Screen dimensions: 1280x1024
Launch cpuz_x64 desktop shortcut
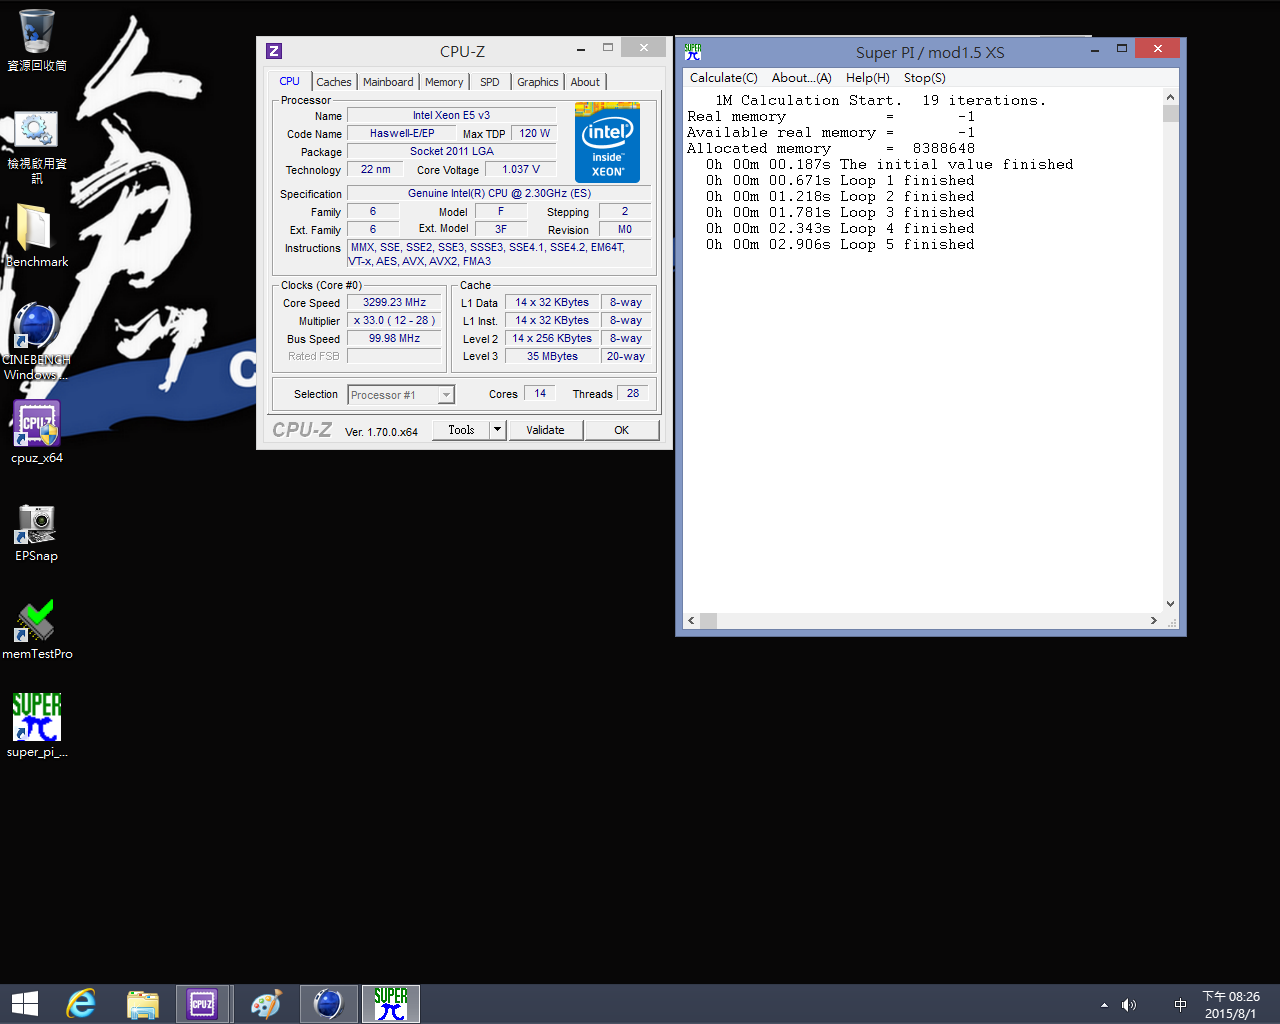(37, 431)
